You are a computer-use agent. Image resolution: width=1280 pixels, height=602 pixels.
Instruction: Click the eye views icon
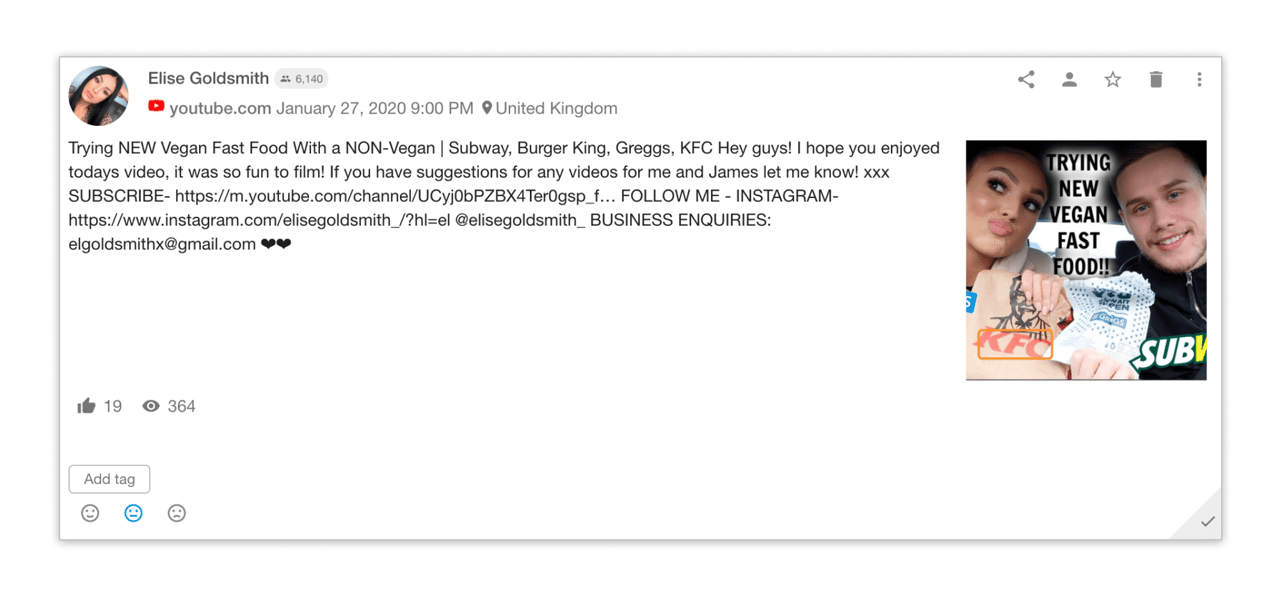pyautogui.click(x=151, y=406)
